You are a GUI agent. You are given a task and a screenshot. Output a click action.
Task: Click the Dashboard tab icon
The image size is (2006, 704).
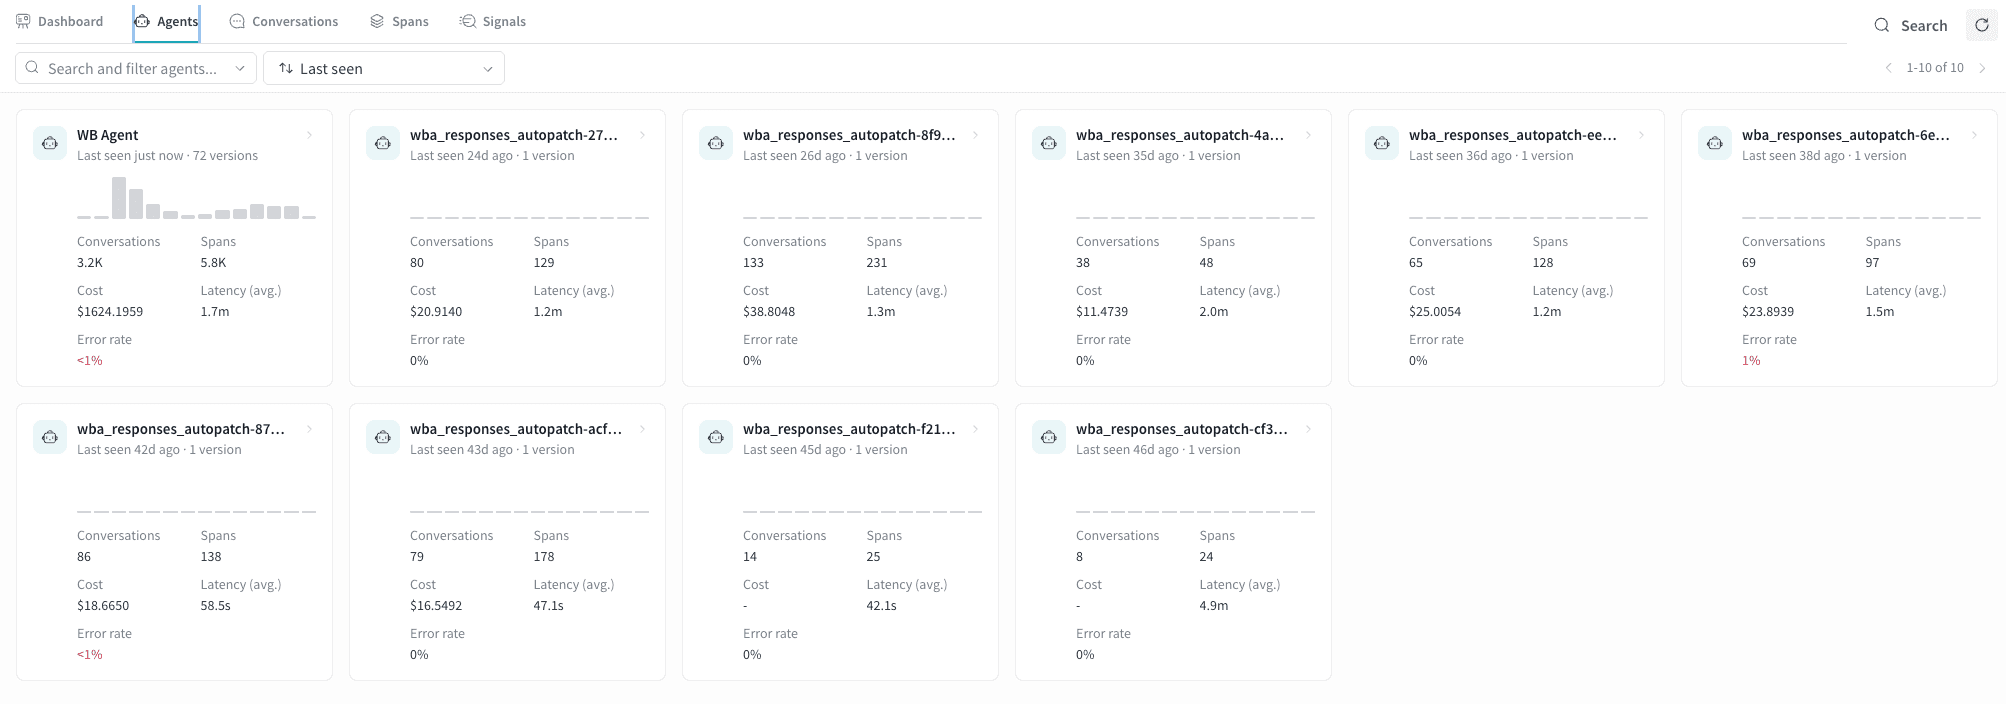click(x=23, y=21)
